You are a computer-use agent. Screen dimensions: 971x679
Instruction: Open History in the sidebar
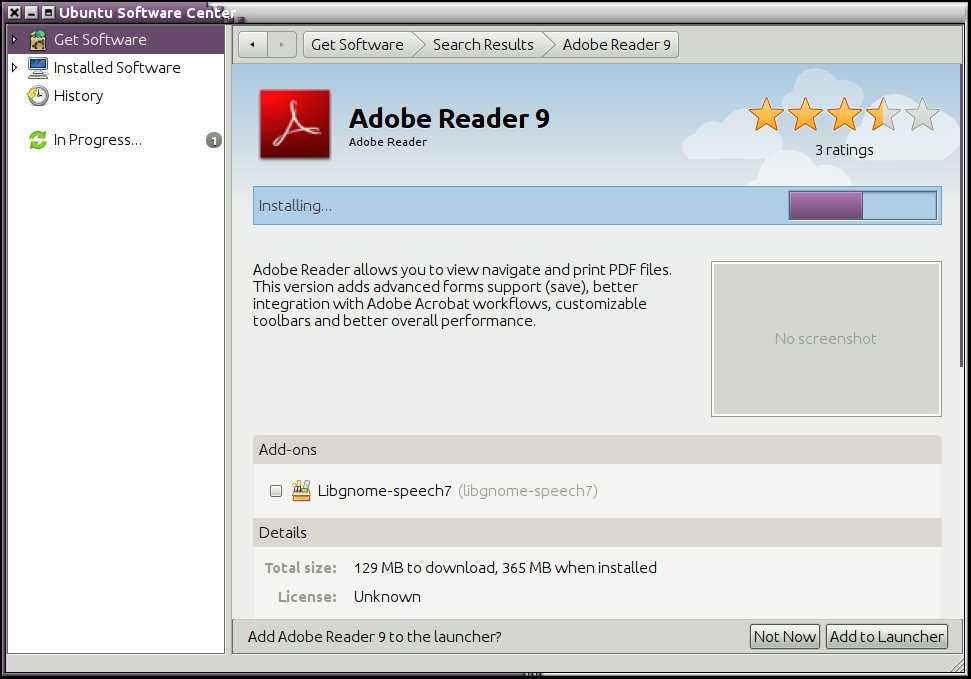click(x=116, y=96)
